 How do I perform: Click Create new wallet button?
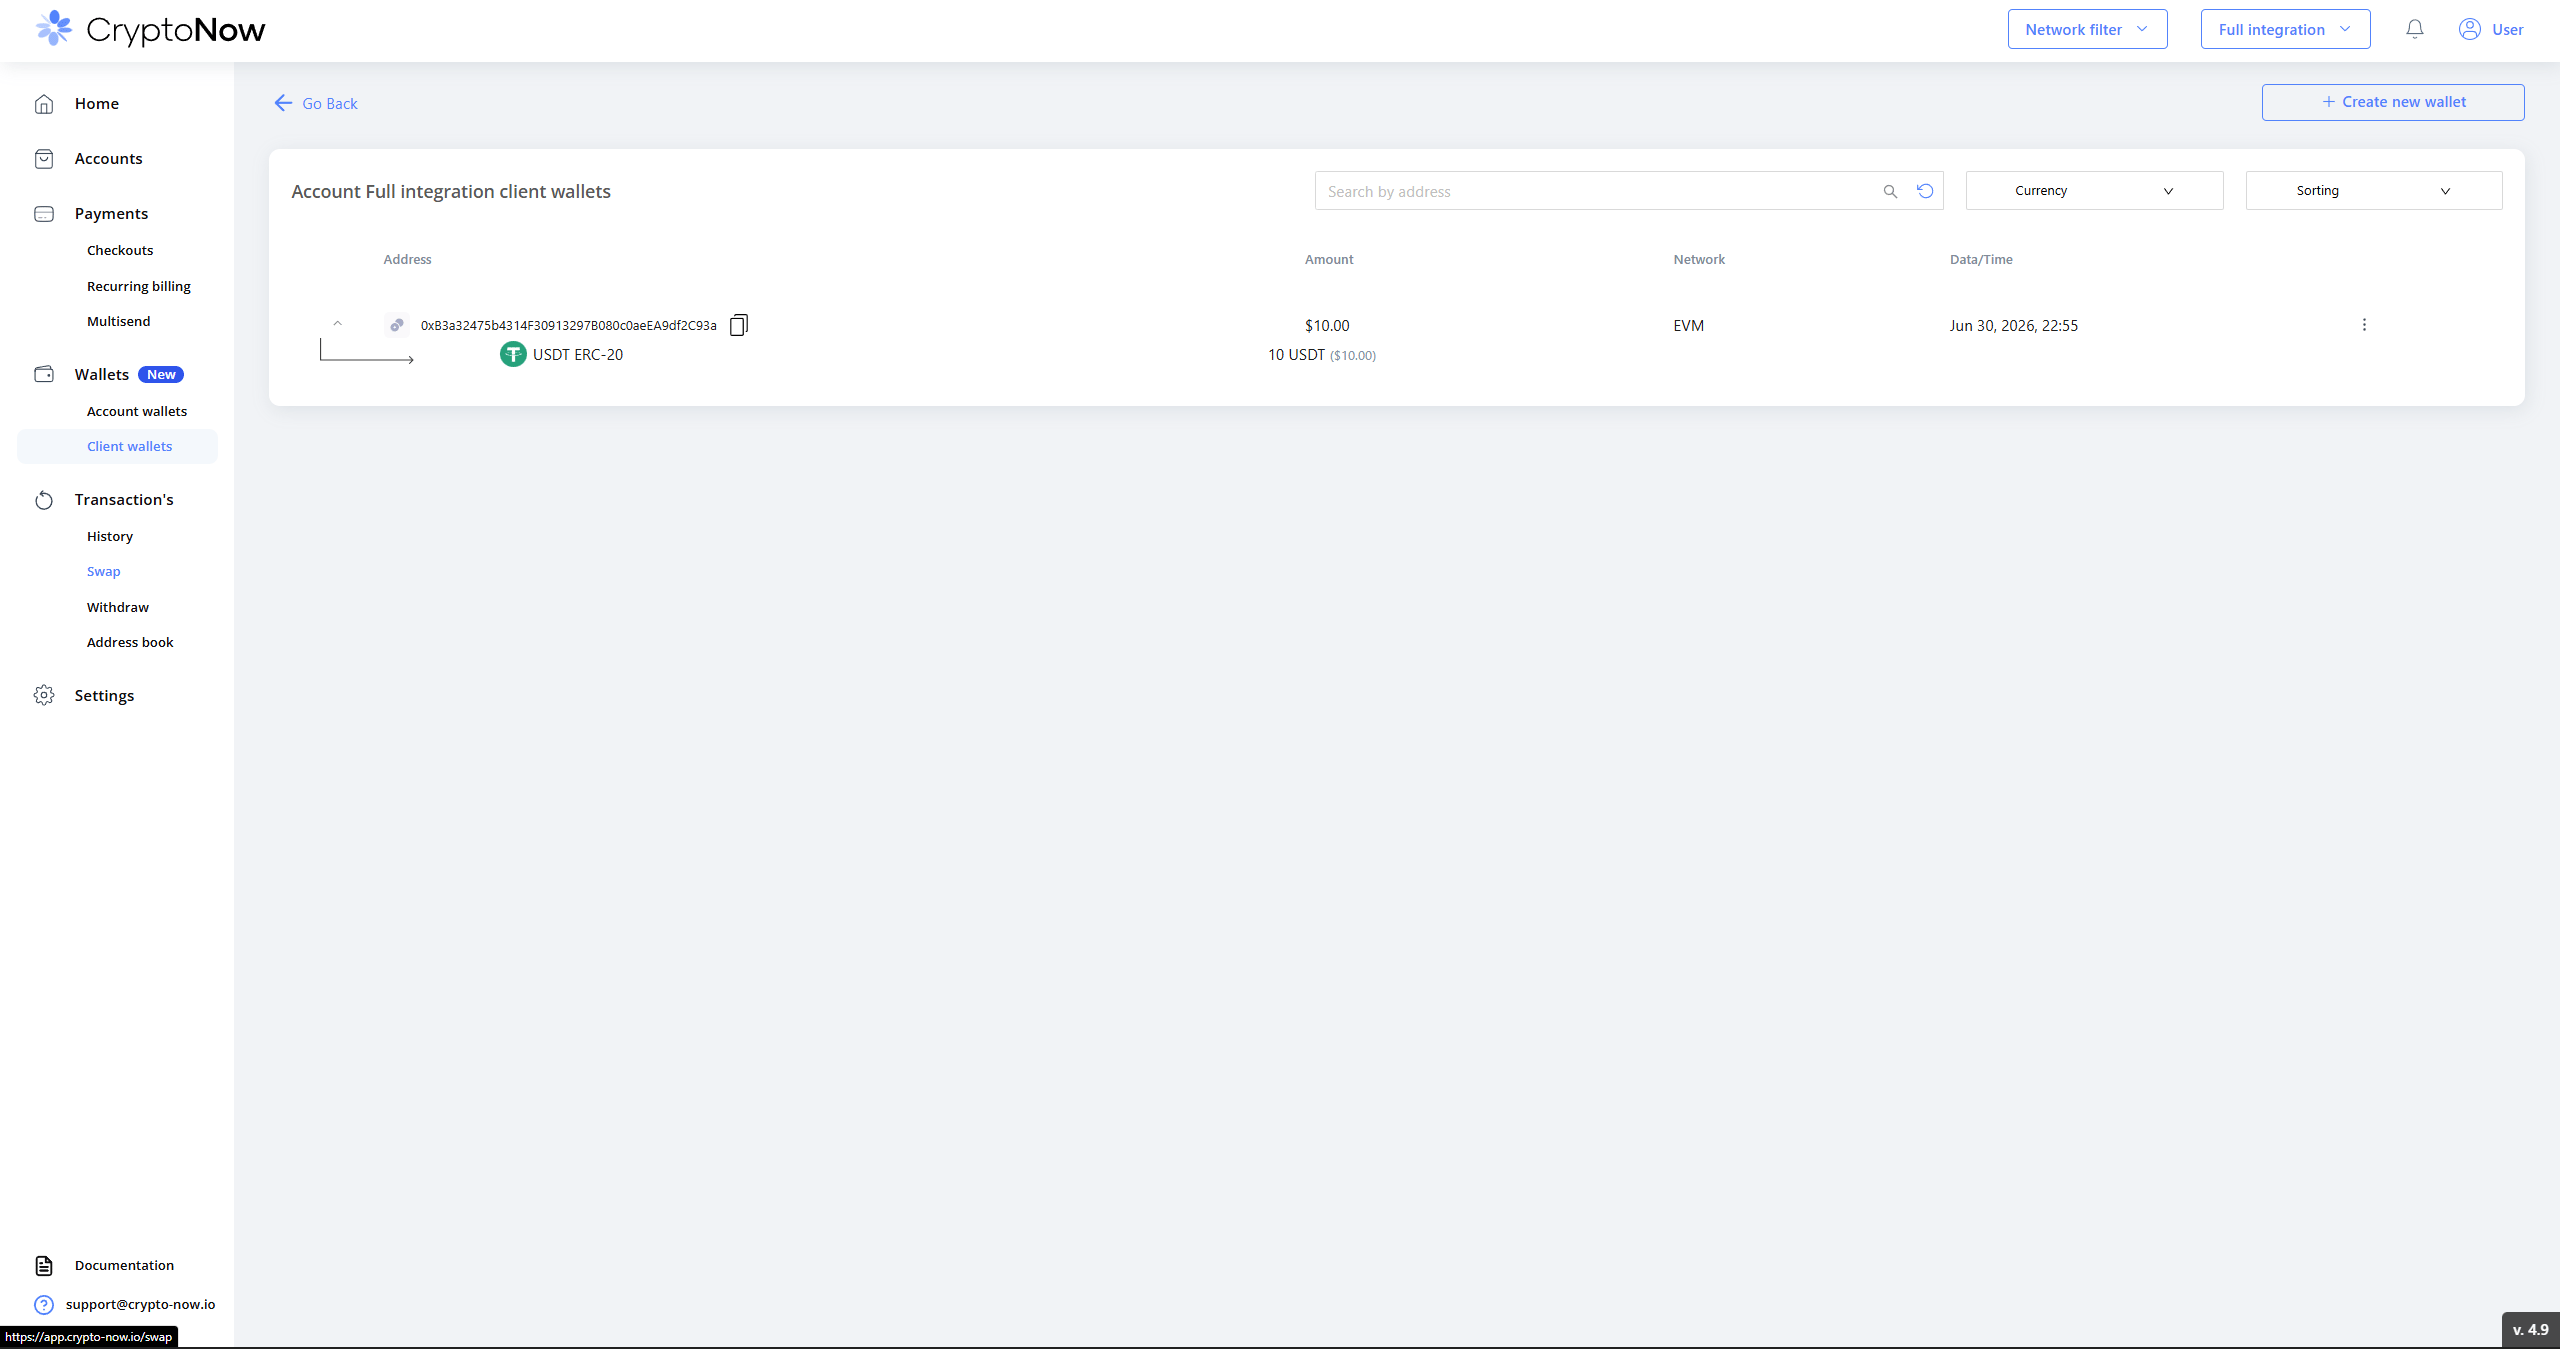(x=2393, y=102)
